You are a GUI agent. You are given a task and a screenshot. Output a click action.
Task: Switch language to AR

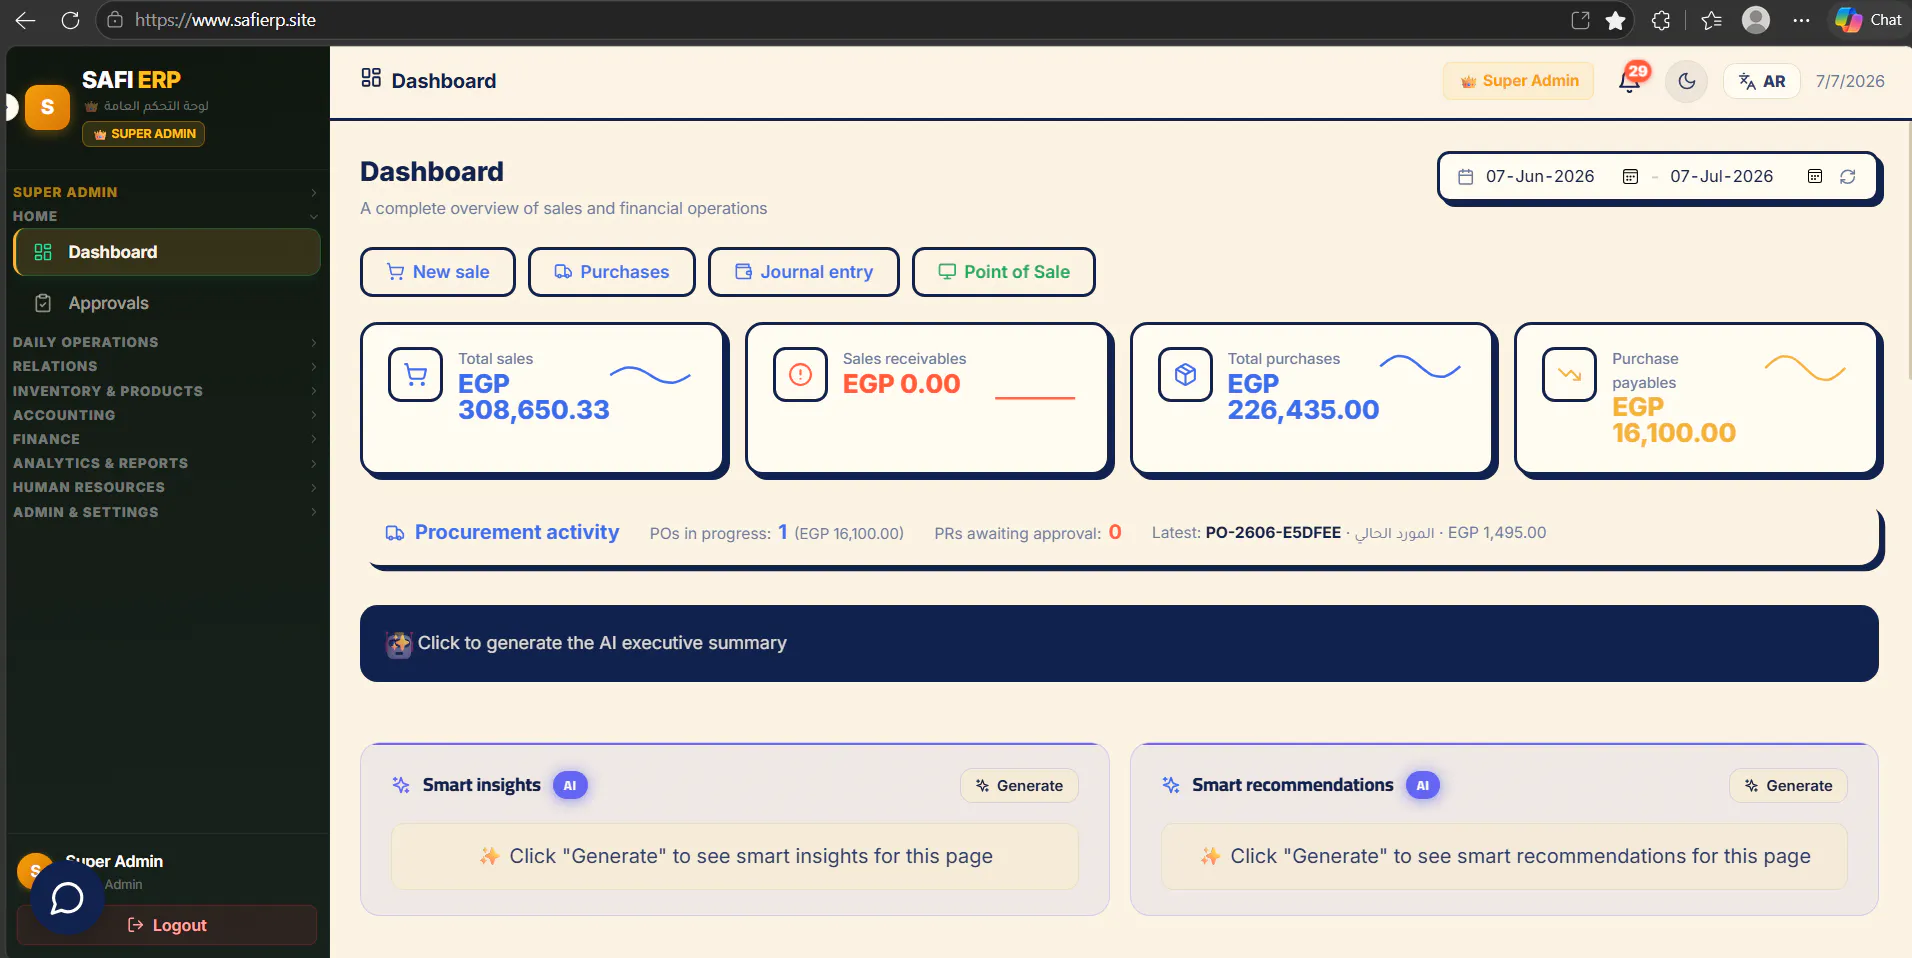[x=1762, y=81]
